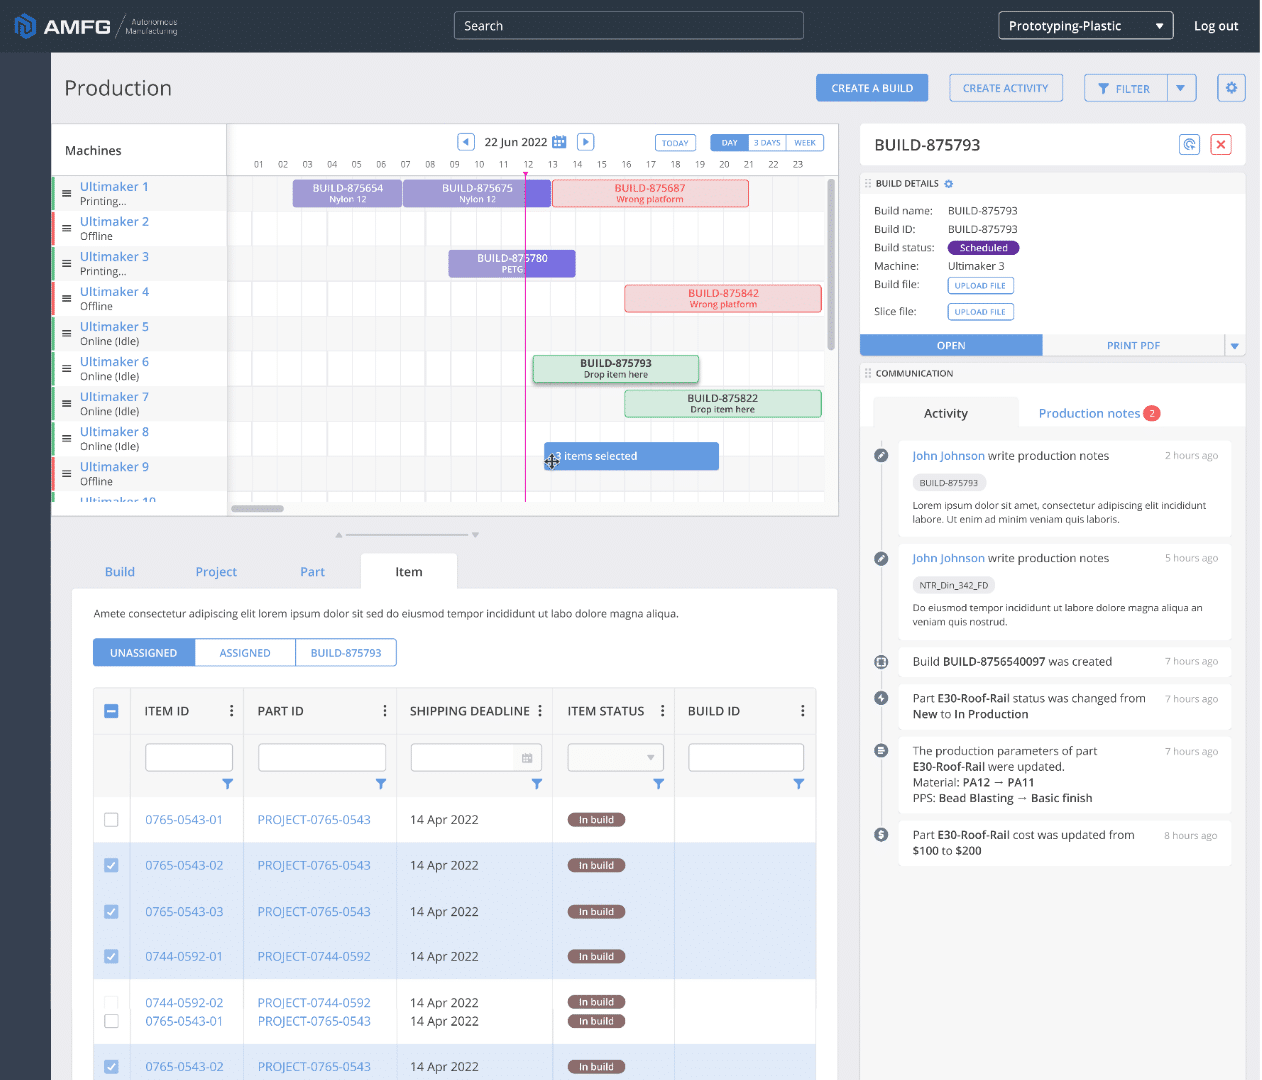The width and height of the screenshot is (1262, 1080).
Task: Close the BUILD-875793 panel with red X
Action: [x=1221, y=145]
